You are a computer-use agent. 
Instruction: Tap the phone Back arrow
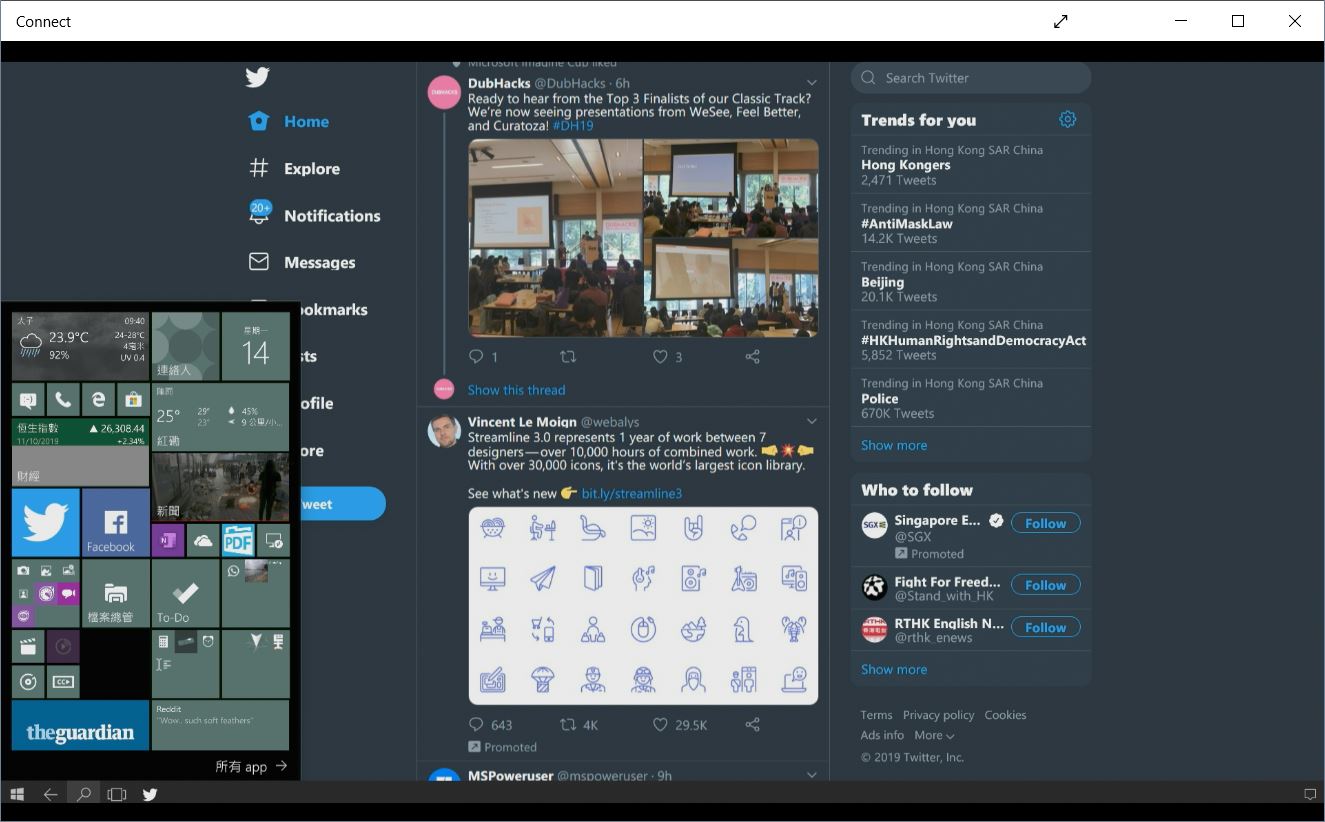(50, 794)
